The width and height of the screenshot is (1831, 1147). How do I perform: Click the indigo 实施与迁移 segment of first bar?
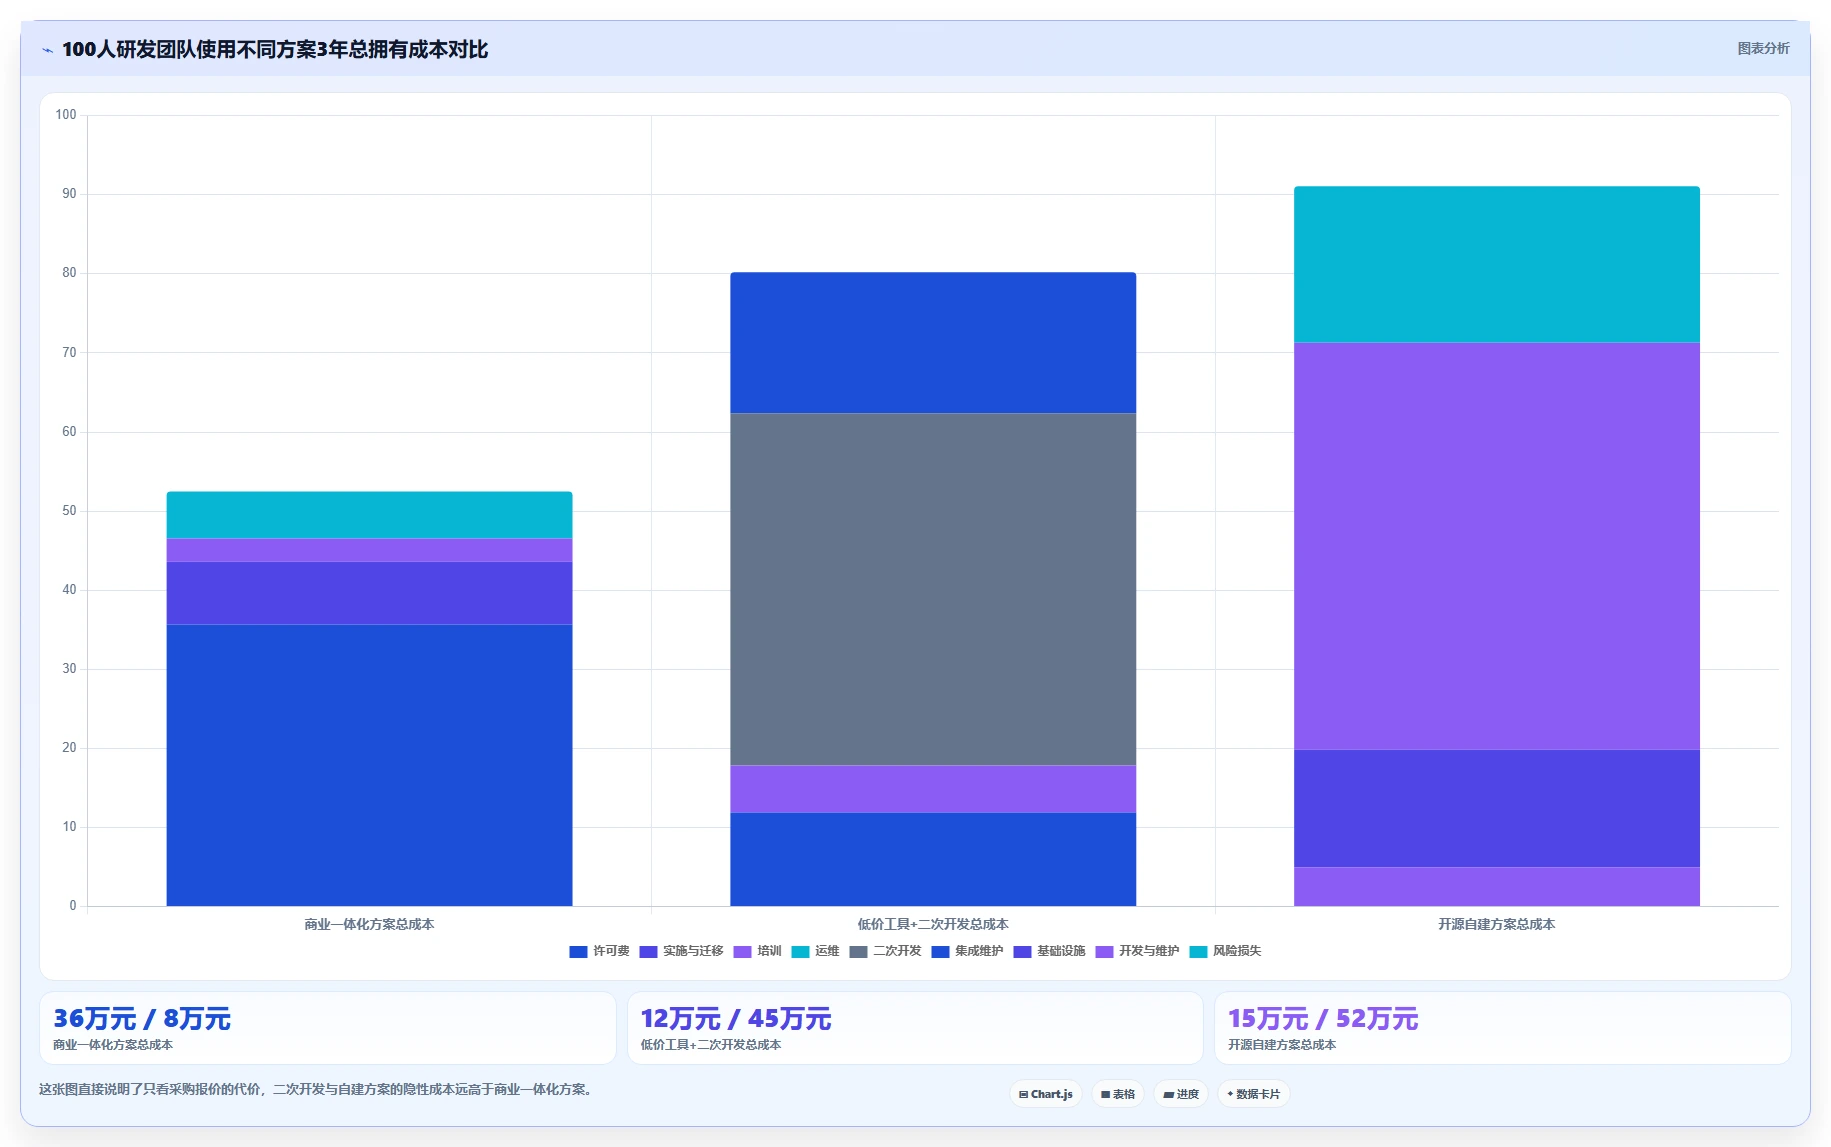tap(369, 593)
